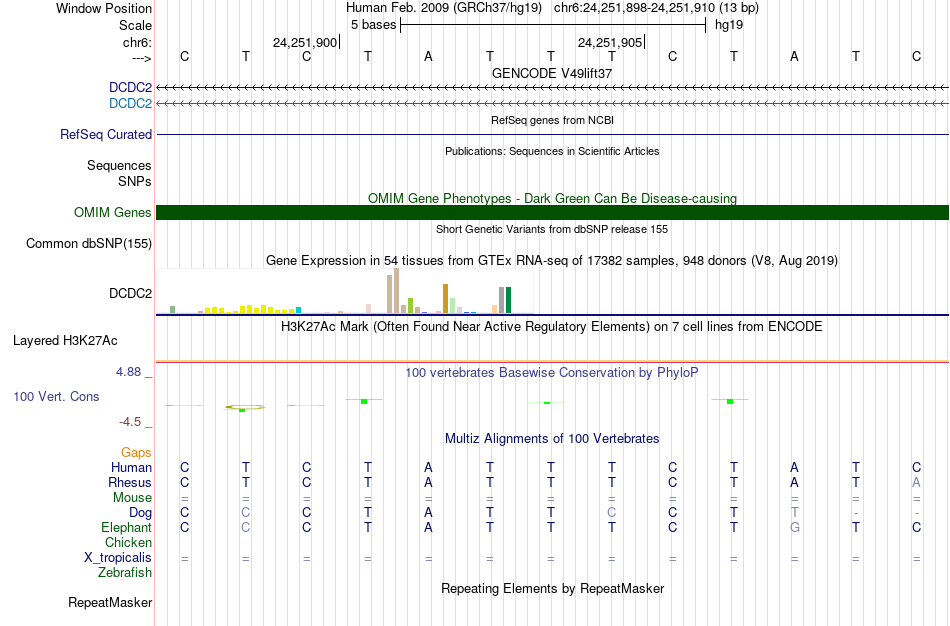The width and height of the screenshot is (950, 626).
Task: Click the Layered H3K27Ac track label
Action: [65, 341]
